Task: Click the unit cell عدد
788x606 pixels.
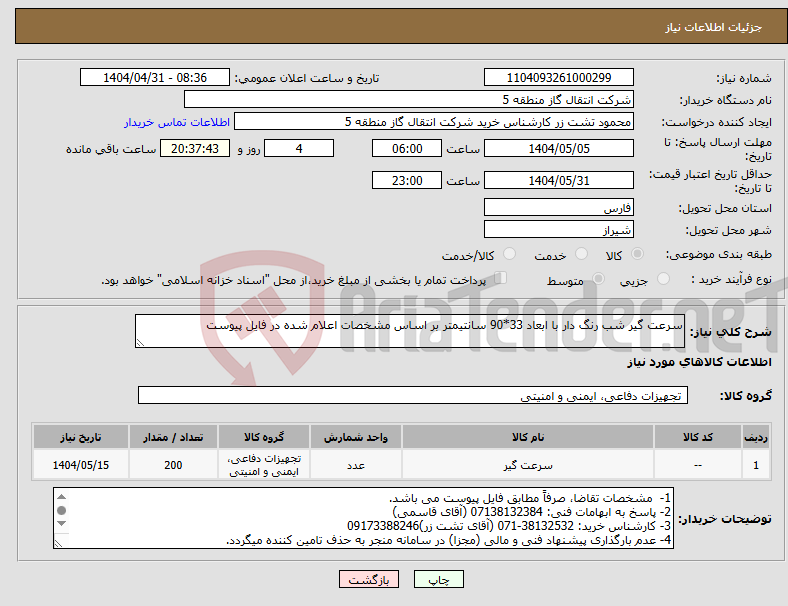Action: point(356,465)
